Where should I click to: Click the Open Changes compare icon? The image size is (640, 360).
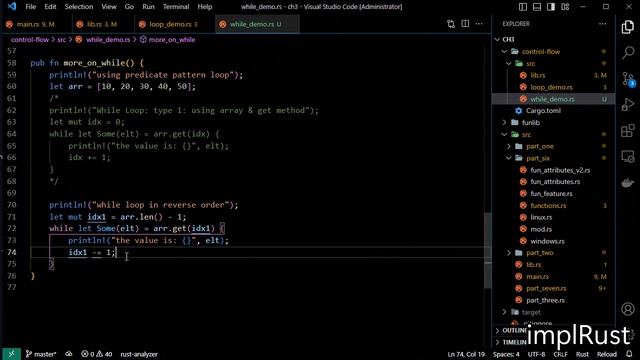pyautogui.click(x=451, y=24)
